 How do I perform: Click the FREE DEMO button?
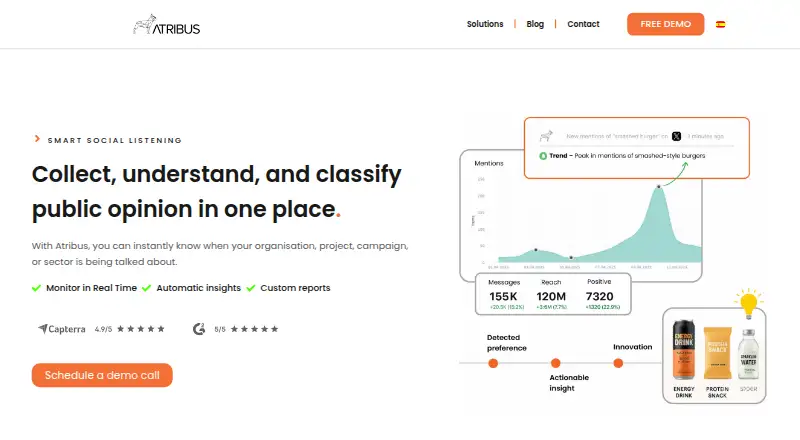pyautogui.click(x=665, y=24)
